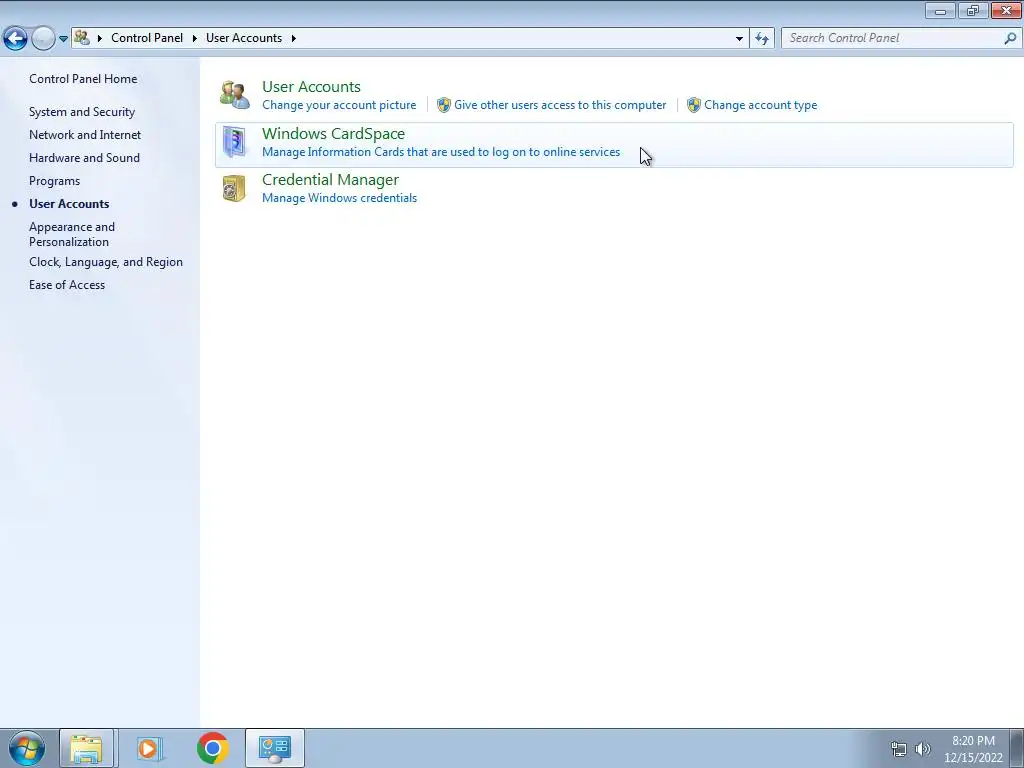This screenshot has width=1024, height=768.
Task: Open the Windows Start menu
Action: point(26,748)
